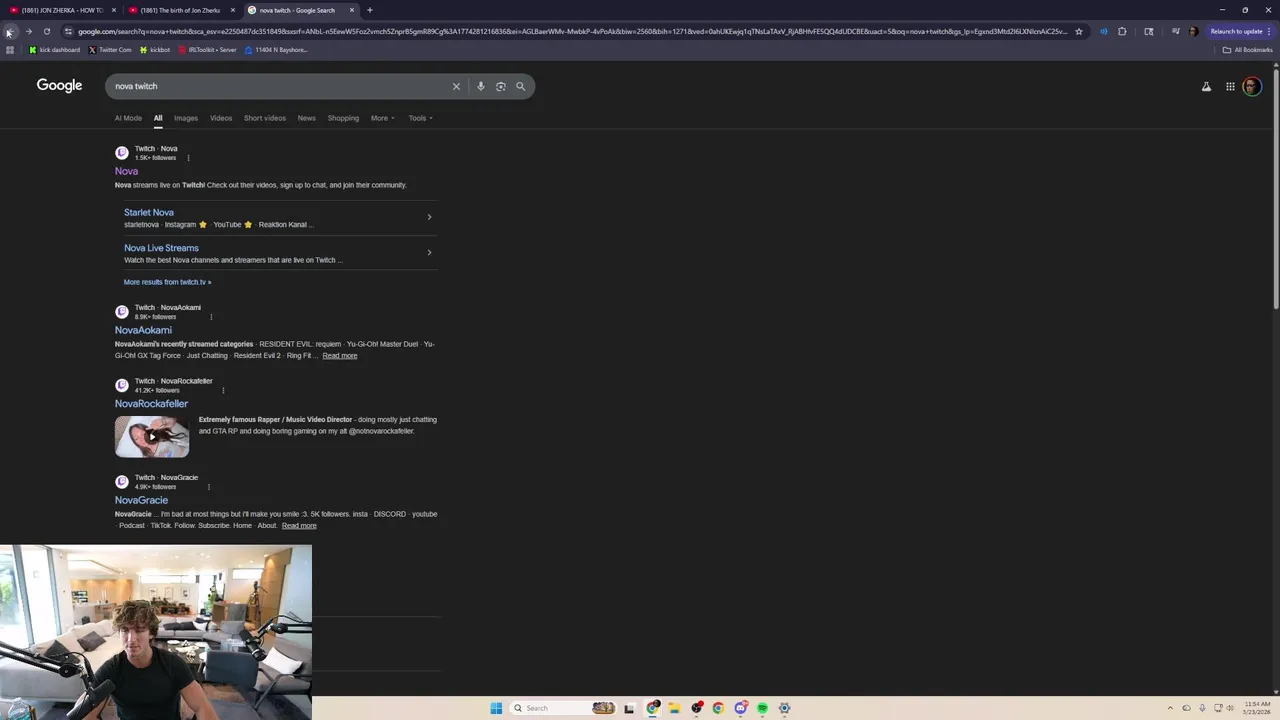1280x720 pixels.
Task: Open the NovaAokami result link
Action: [143, 330]
